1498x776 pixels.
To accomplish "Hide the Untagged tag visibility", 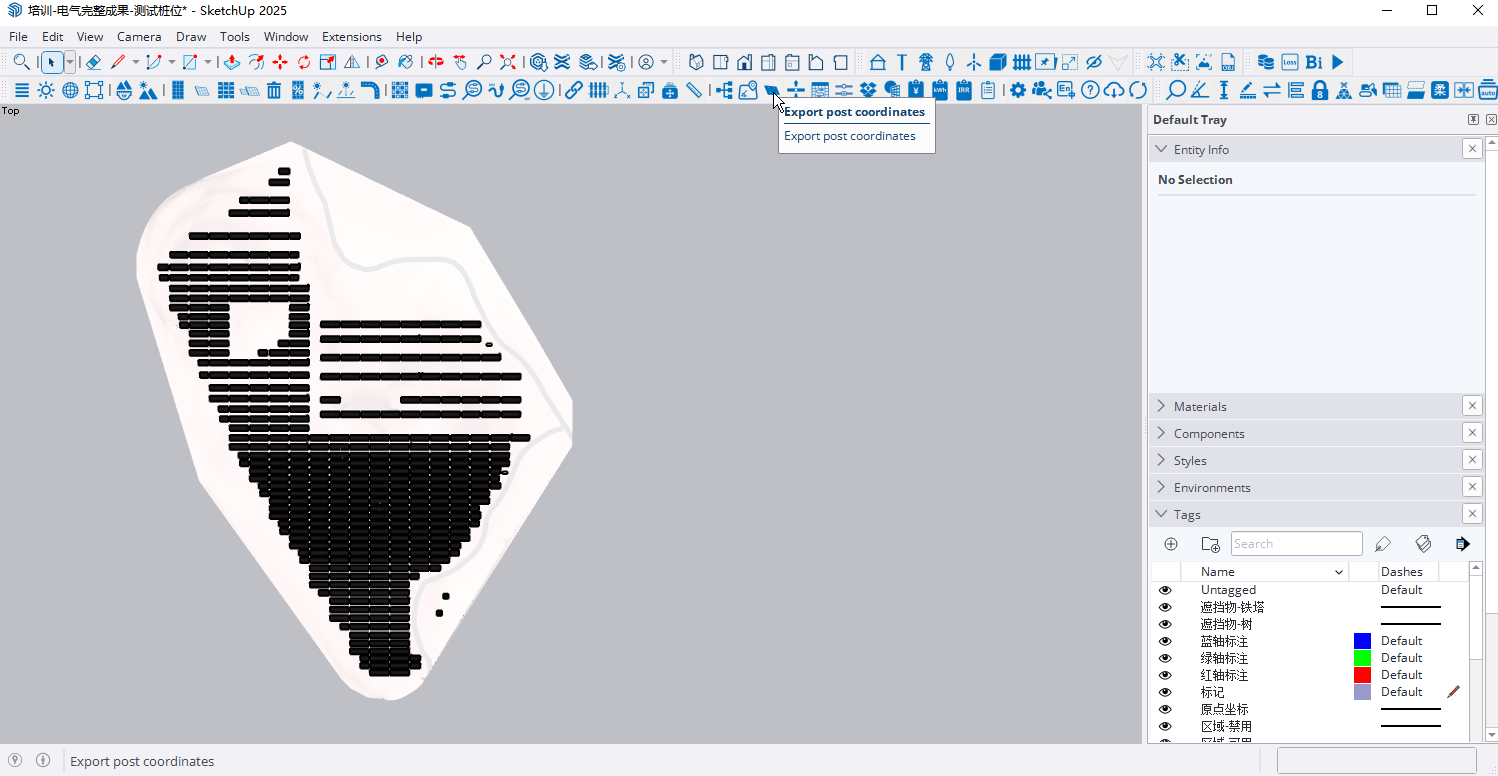I will point(1165,590).
